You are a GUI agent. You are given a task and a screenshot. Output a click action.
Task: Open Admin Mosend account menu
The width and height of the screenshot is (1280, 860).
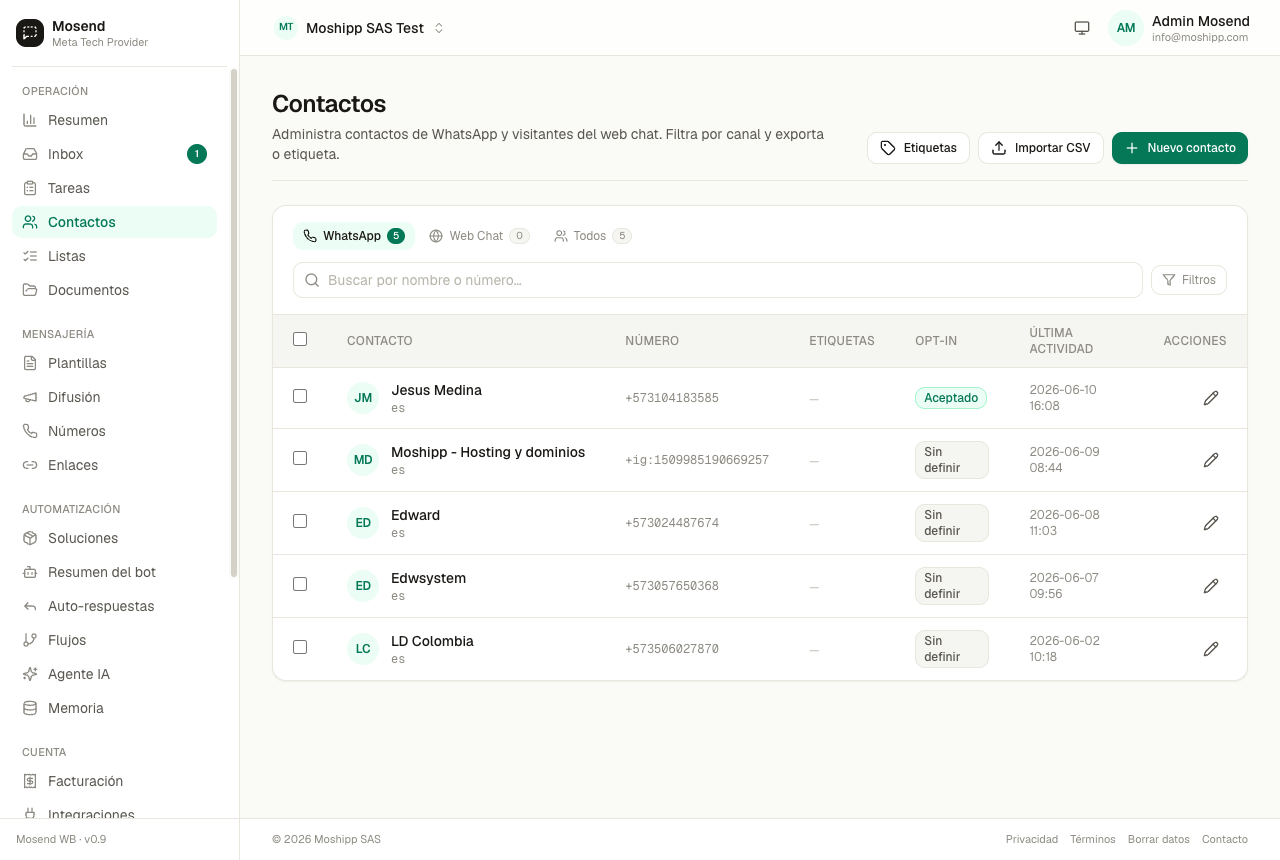(x=1180, y=28)
